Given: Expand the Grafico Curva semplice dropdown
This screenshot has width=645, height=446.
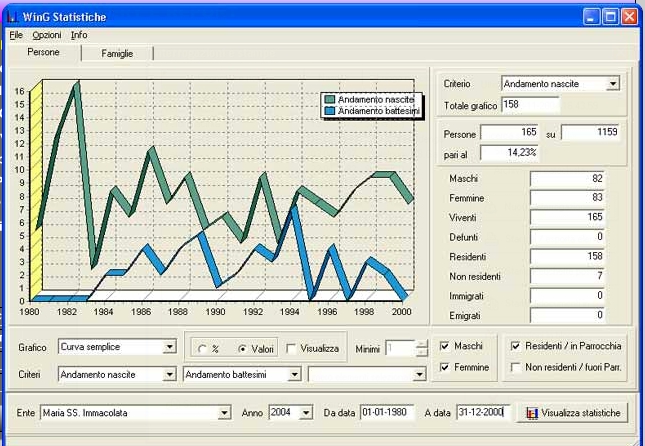Looking at the screenshot, I should coord(169,348).
